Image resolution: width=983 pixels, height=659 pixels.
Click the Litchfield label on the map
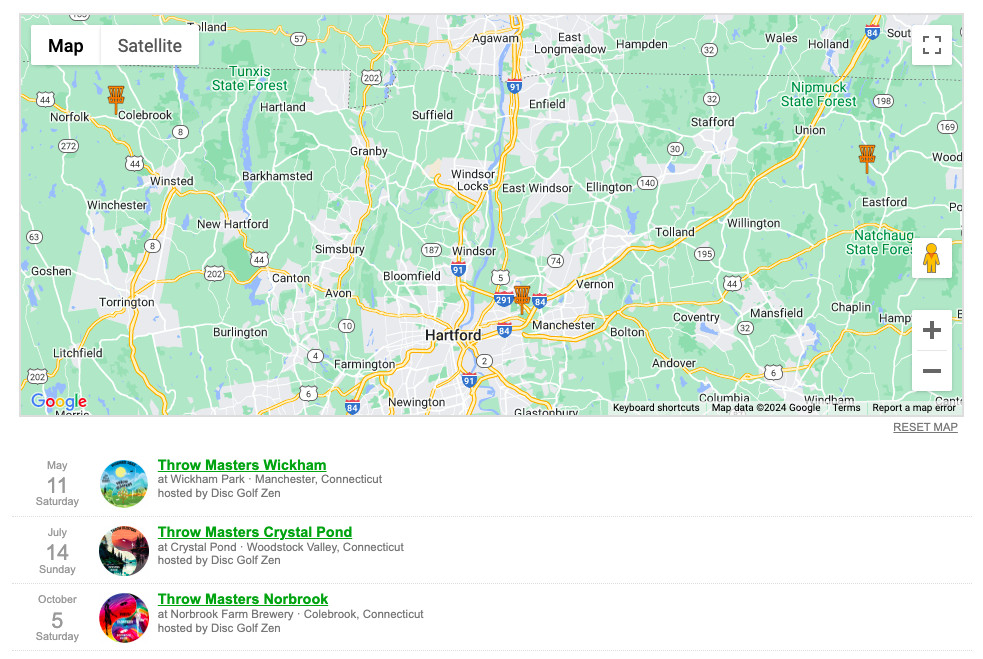coord(78,353)
